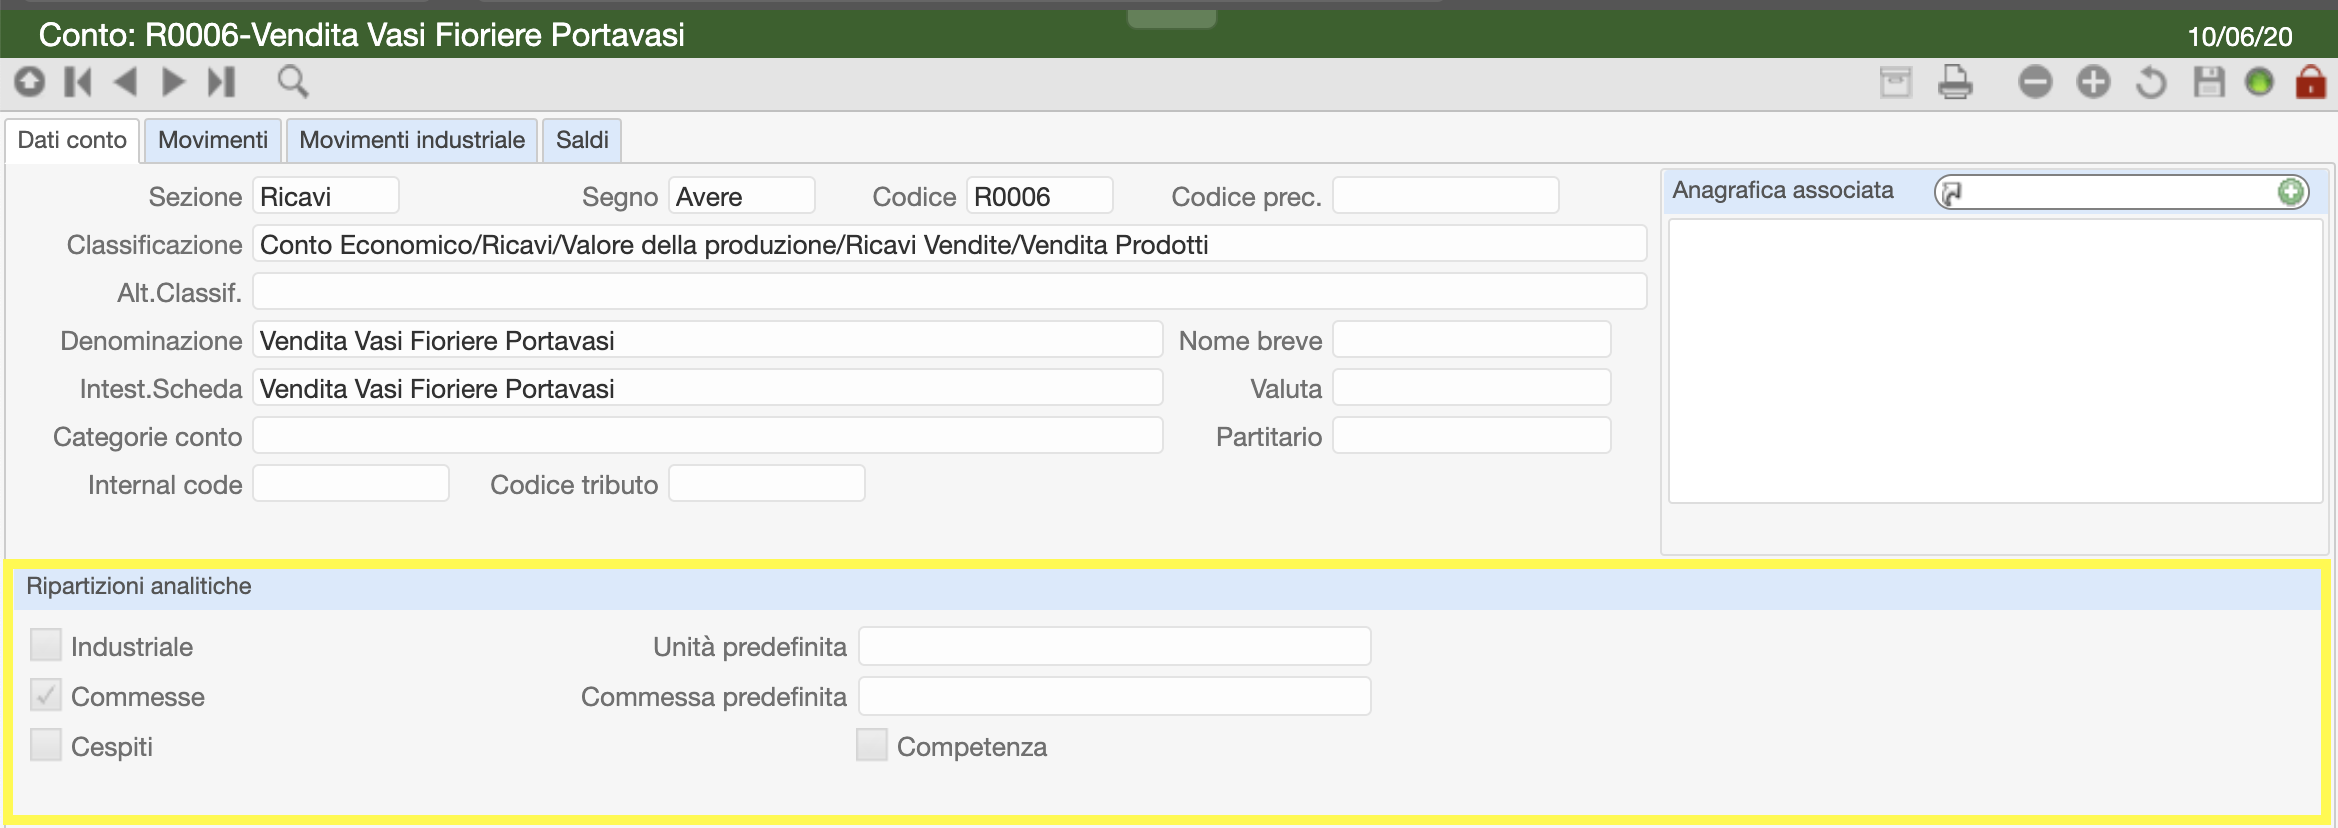Go to the first record

coord(78,81)
